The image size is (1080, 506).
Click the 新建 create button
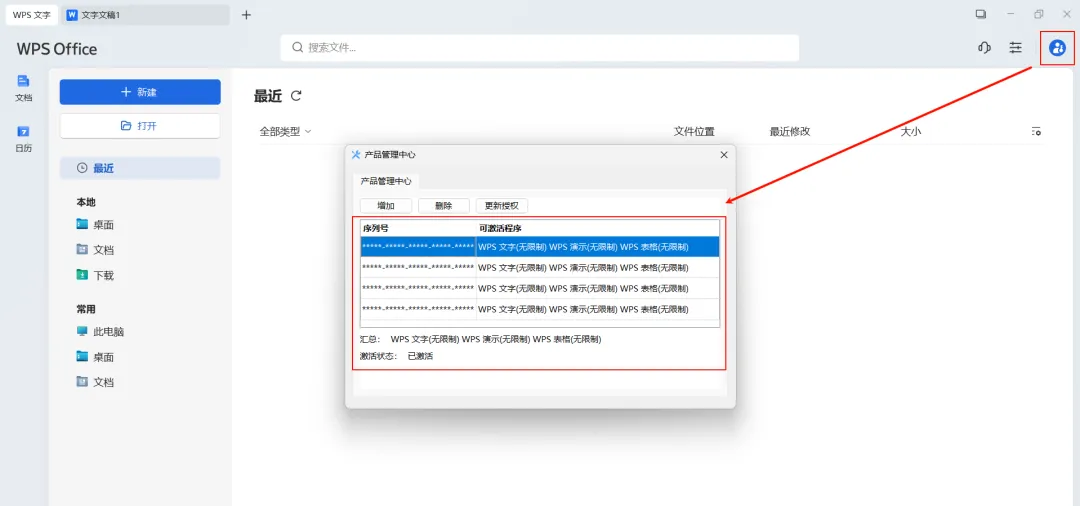coord(140,92)
